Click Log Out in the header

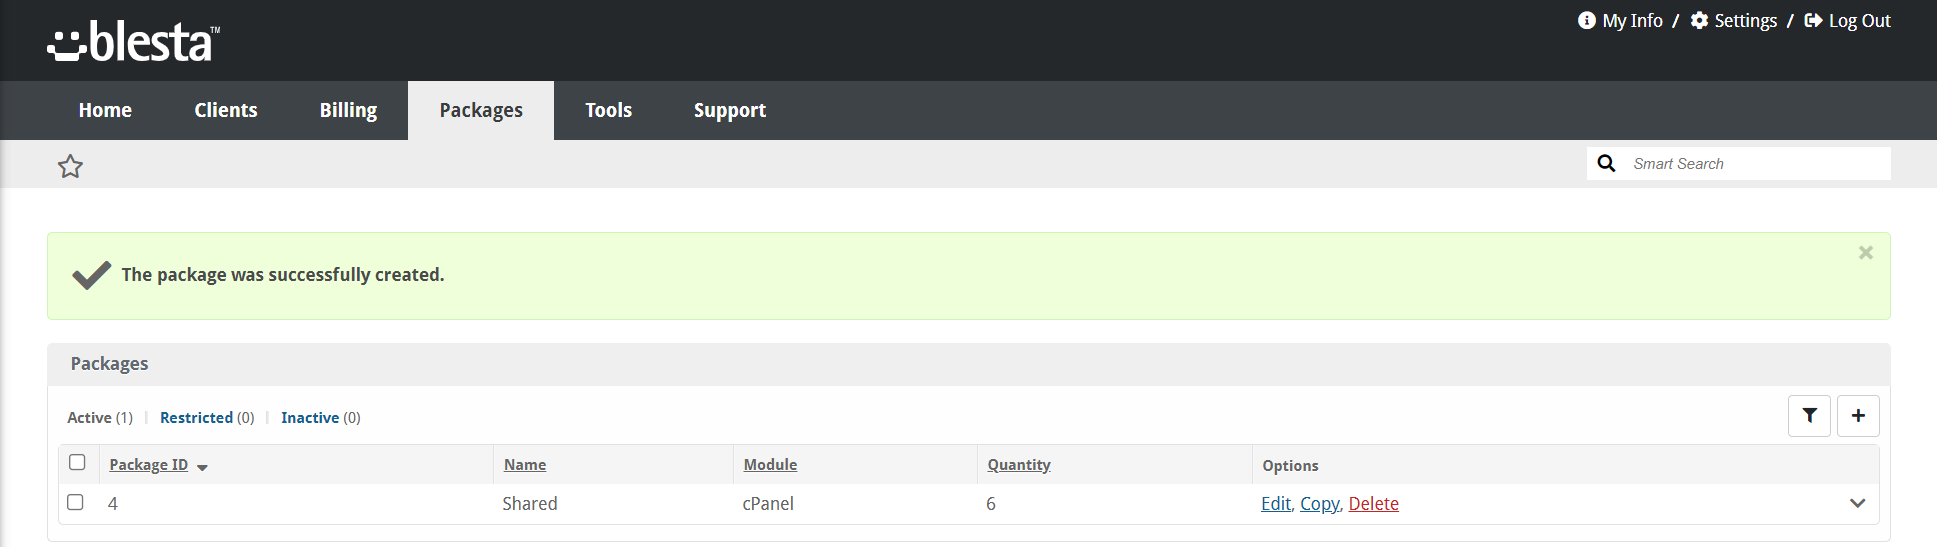(x=1848, y=21)
